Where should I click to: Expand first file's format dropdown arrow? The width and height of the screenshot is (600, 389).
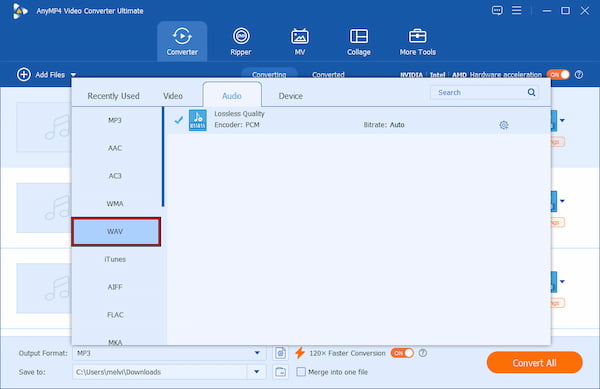pyautogui.click(x=562, y=120)
